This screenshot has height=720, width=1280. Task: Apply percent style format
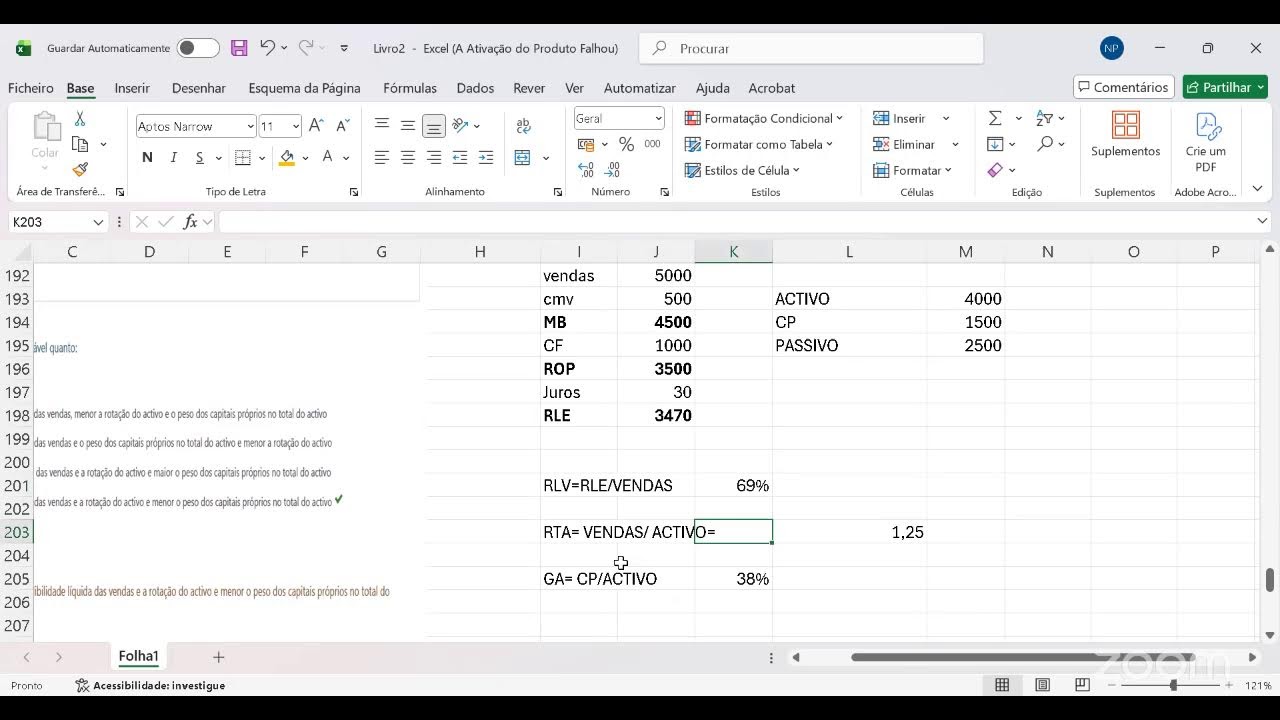click(x=626, y=144)
